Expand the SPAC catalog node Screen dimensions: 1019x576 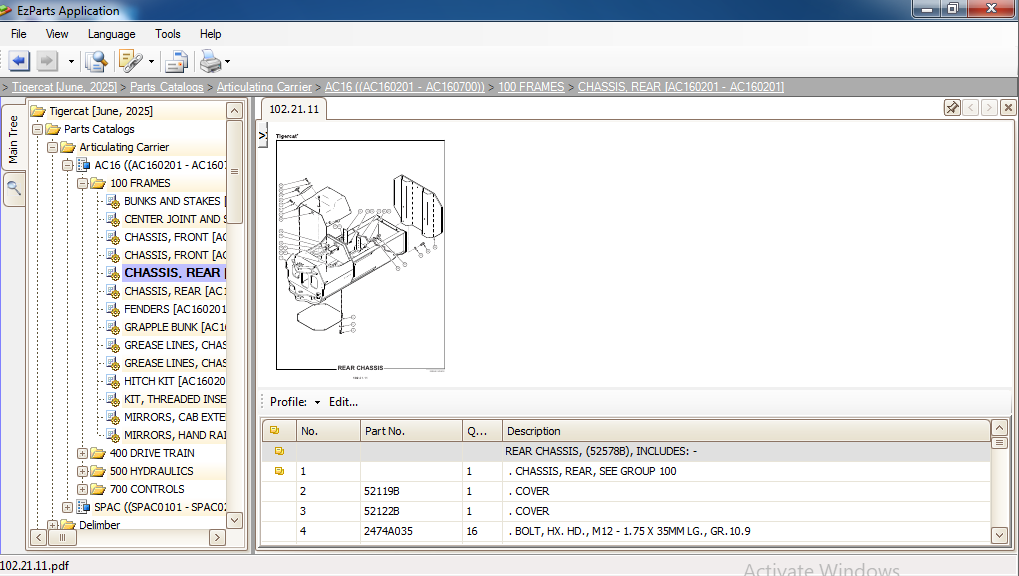[68, 507]
